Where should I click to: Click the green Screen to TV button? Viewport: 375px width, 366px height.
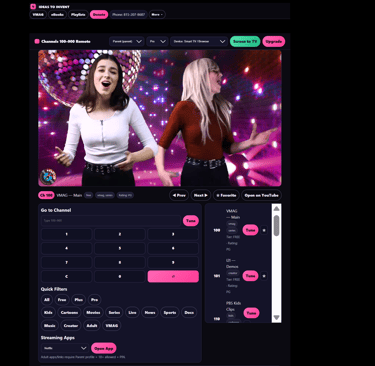pyautogui.click(x=245, y=41)
